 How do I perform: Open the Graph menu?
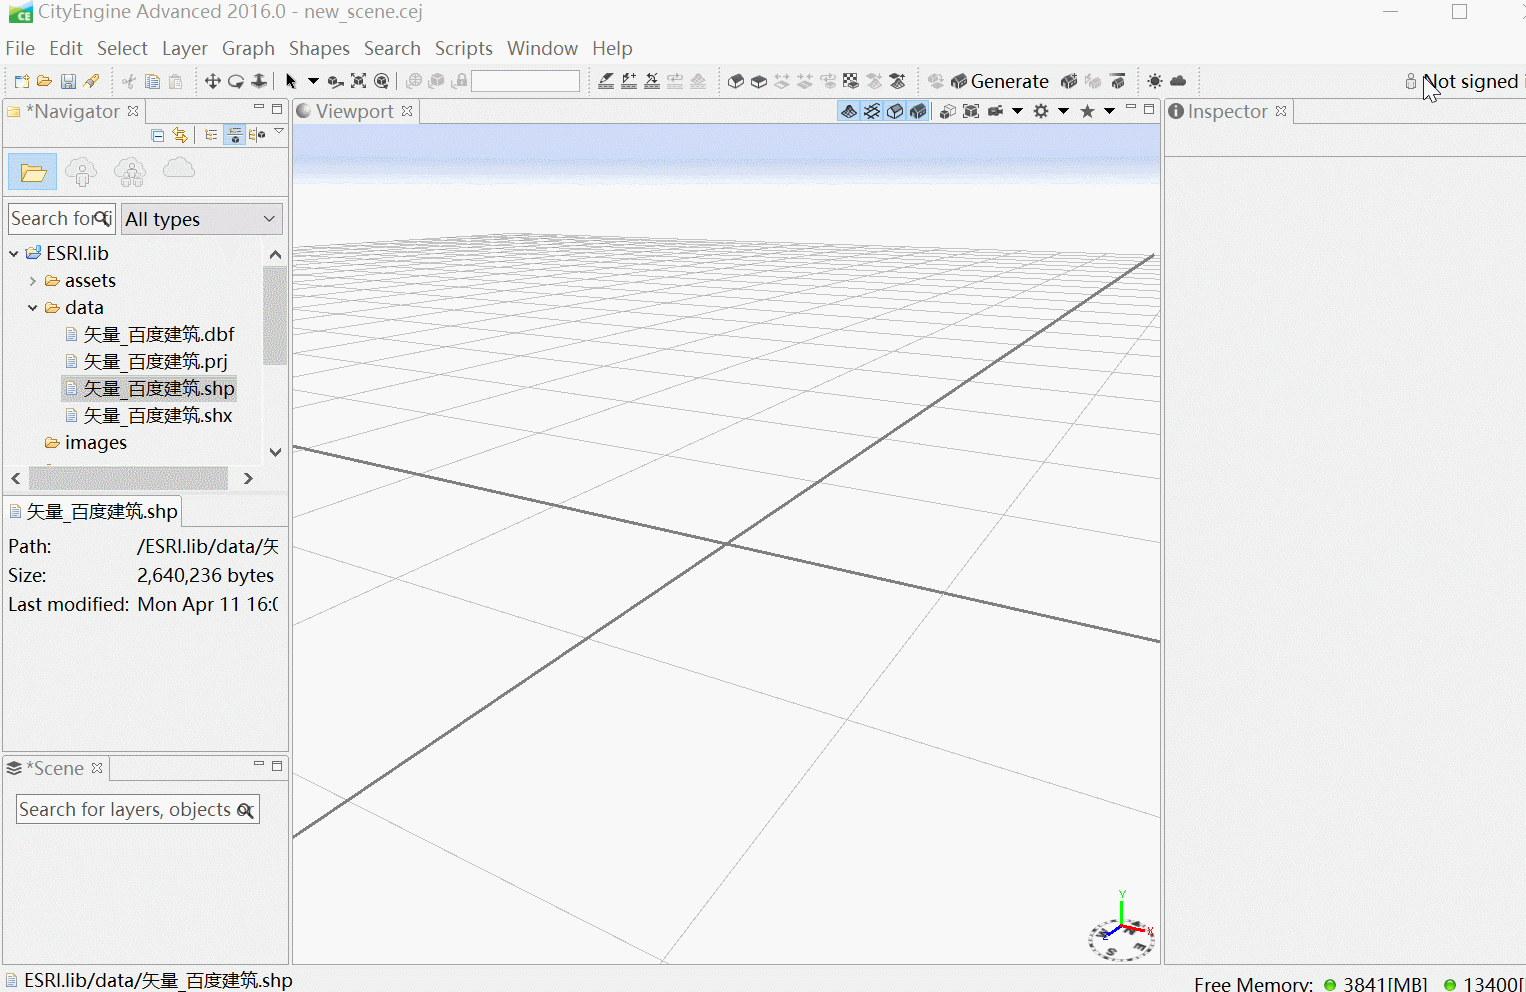248,48
